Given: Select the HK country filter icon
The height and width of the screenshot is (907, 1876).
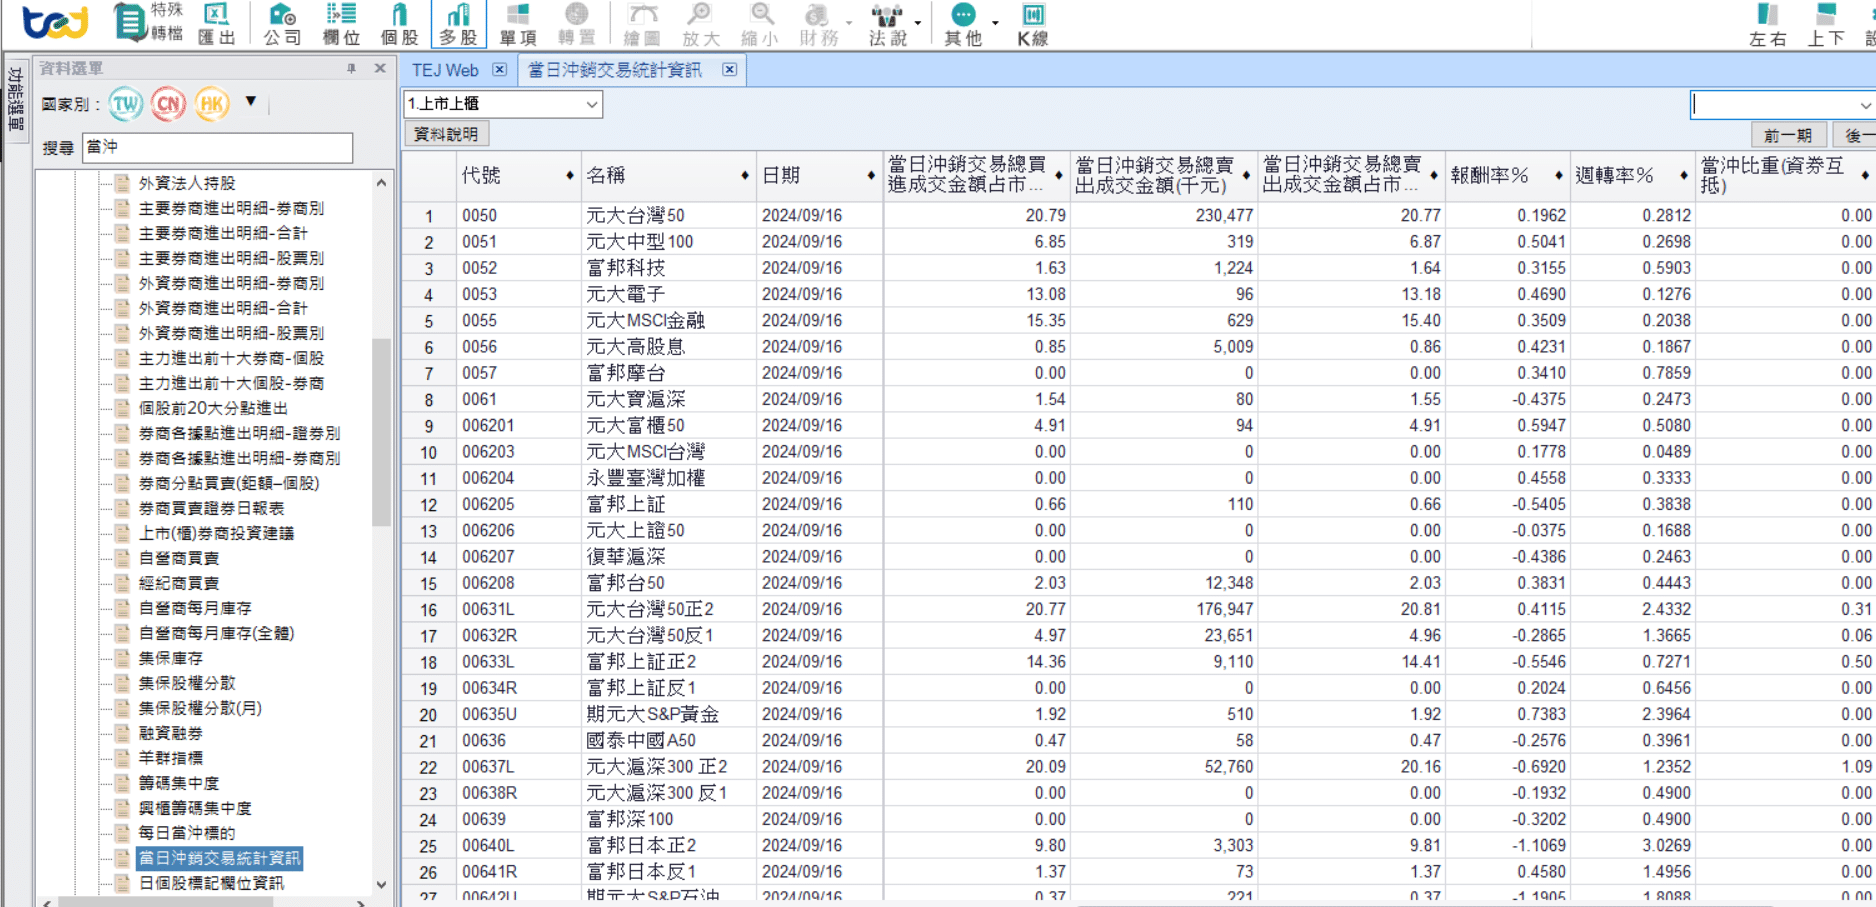Looking at the screenshot, I should click(x=211, y=104).
